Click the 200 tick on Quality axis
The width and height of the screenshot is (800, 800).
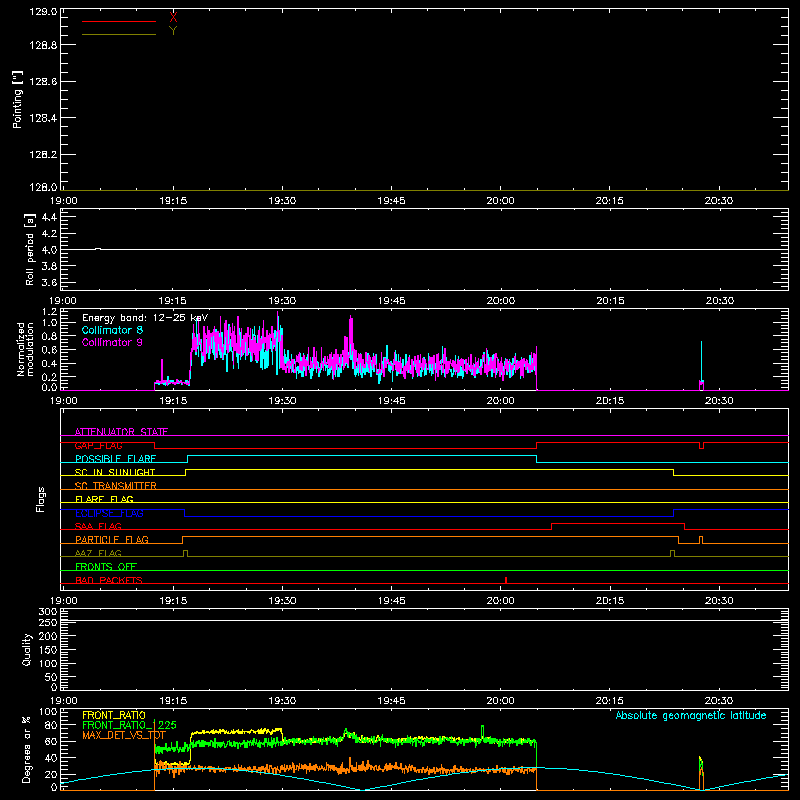48,637
